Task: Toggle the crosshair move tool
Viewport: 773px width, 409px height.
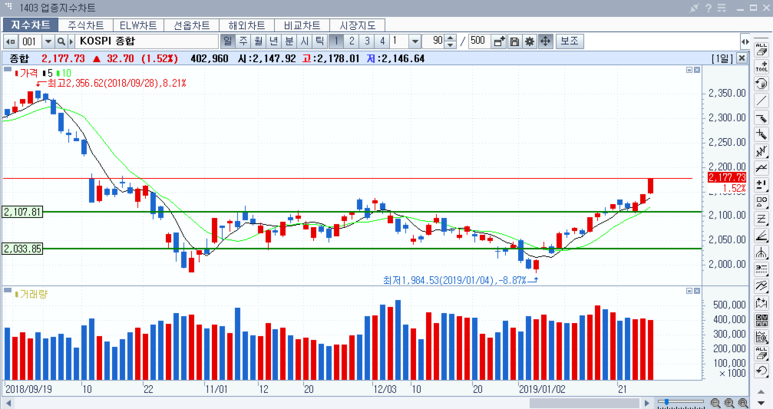Action: pos(545,41)
